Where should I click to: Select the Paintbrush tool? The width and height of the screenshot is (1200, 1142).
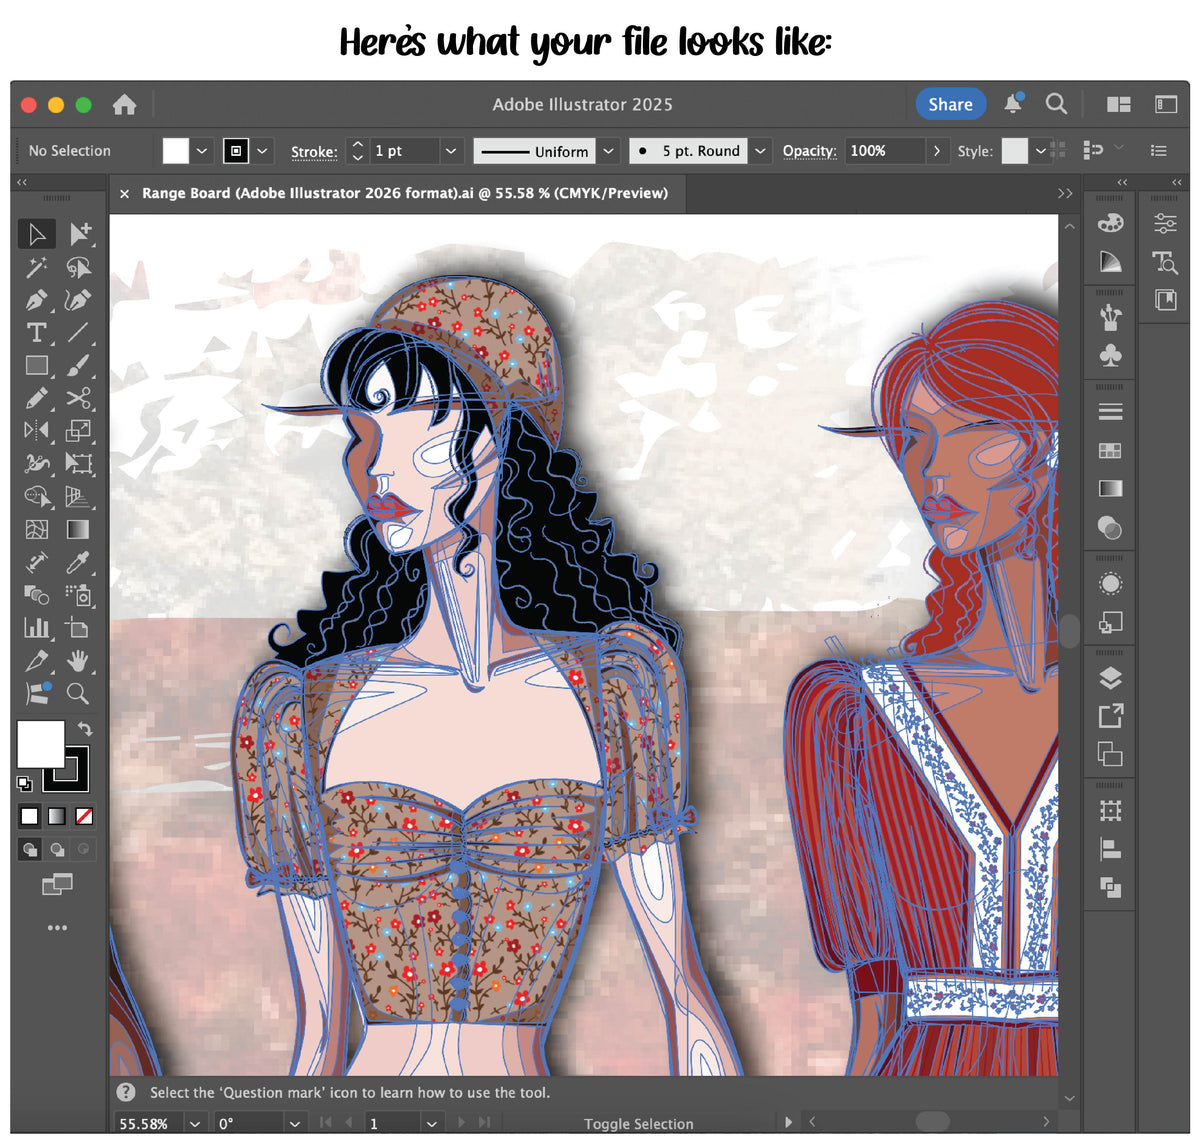(78, 366)
